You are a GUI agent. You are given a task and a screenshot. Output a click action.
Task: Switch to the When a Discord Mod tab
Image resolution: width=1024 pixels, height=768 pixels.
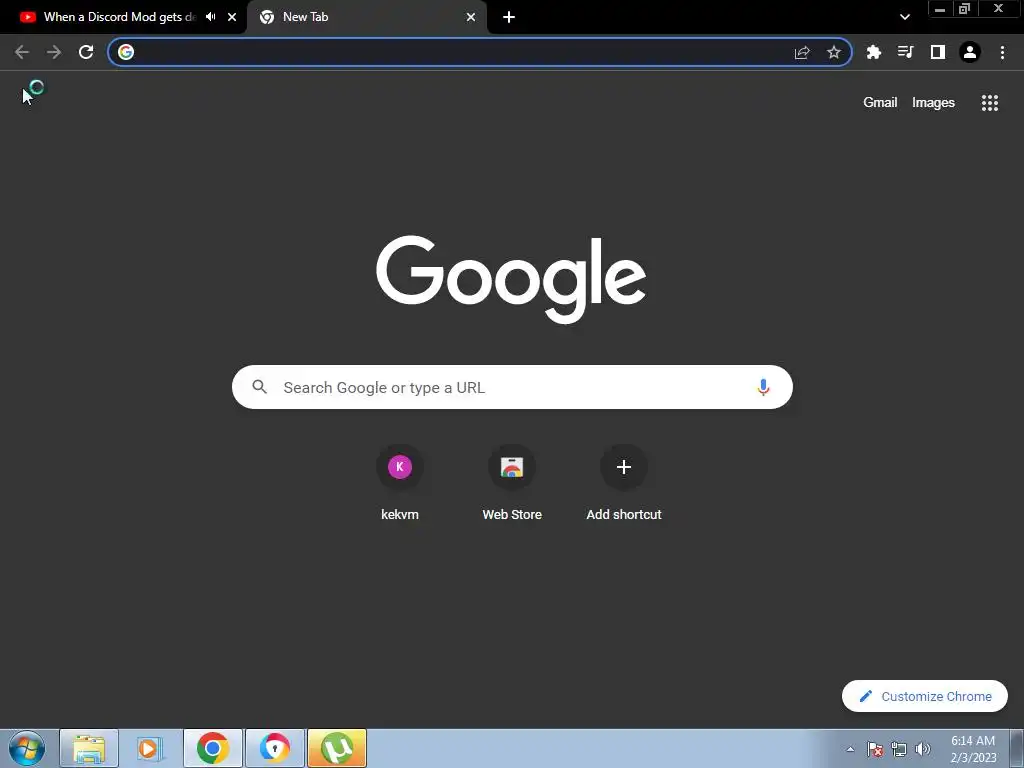click(x=118, y=17)
